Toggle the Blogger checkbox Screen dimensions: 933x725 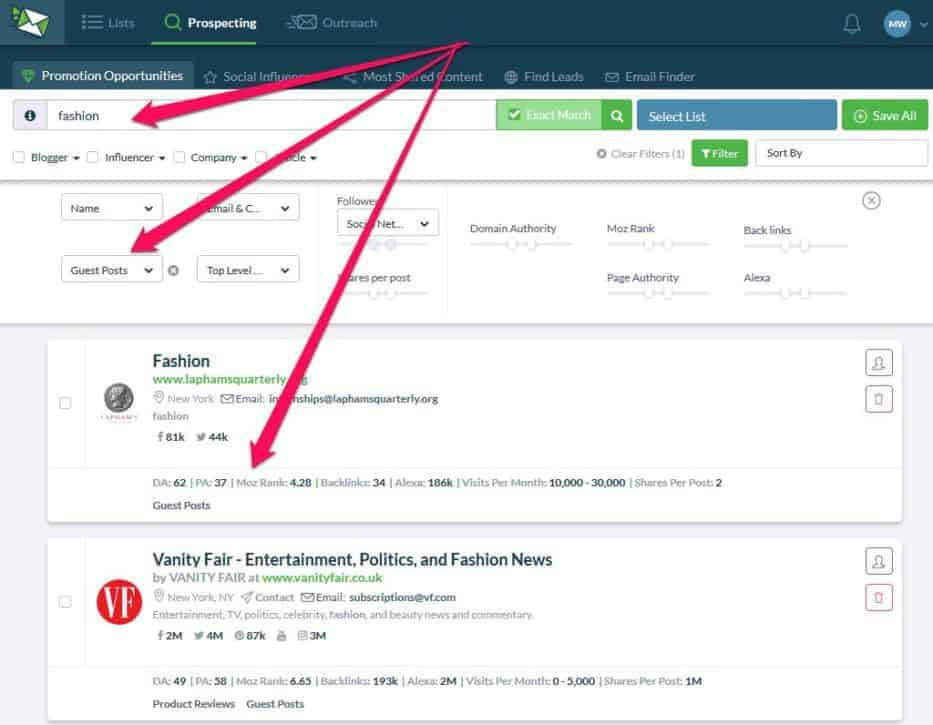tap(19, 157)
